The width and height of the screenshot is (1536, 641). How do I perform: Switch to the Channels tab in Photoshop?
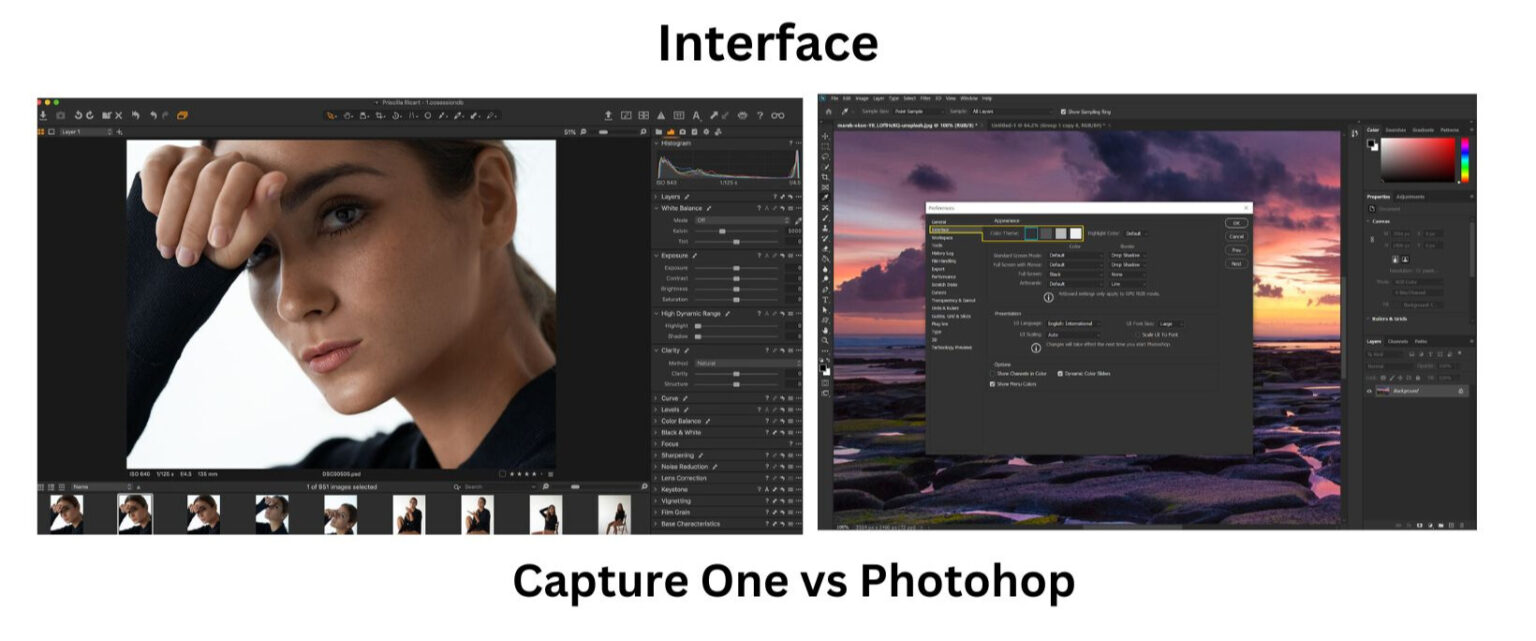click(1398, 342)
